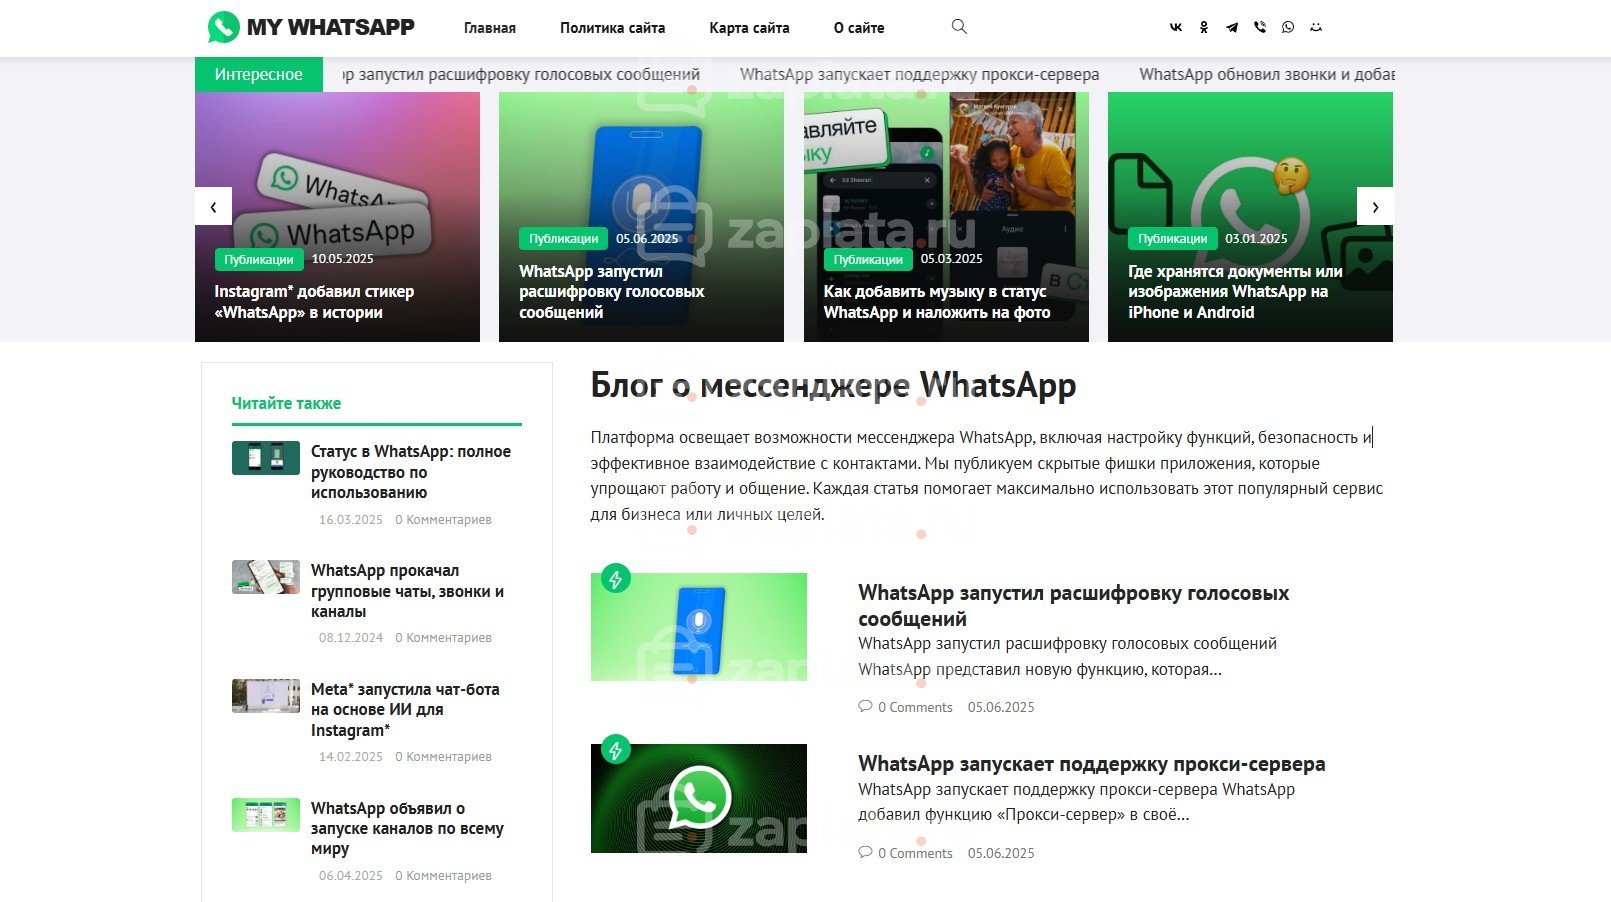Click comment bubble icon on proxy server post
This screenshot has height=902, width=1611.
pyautogui.click(x=865, y=852)
